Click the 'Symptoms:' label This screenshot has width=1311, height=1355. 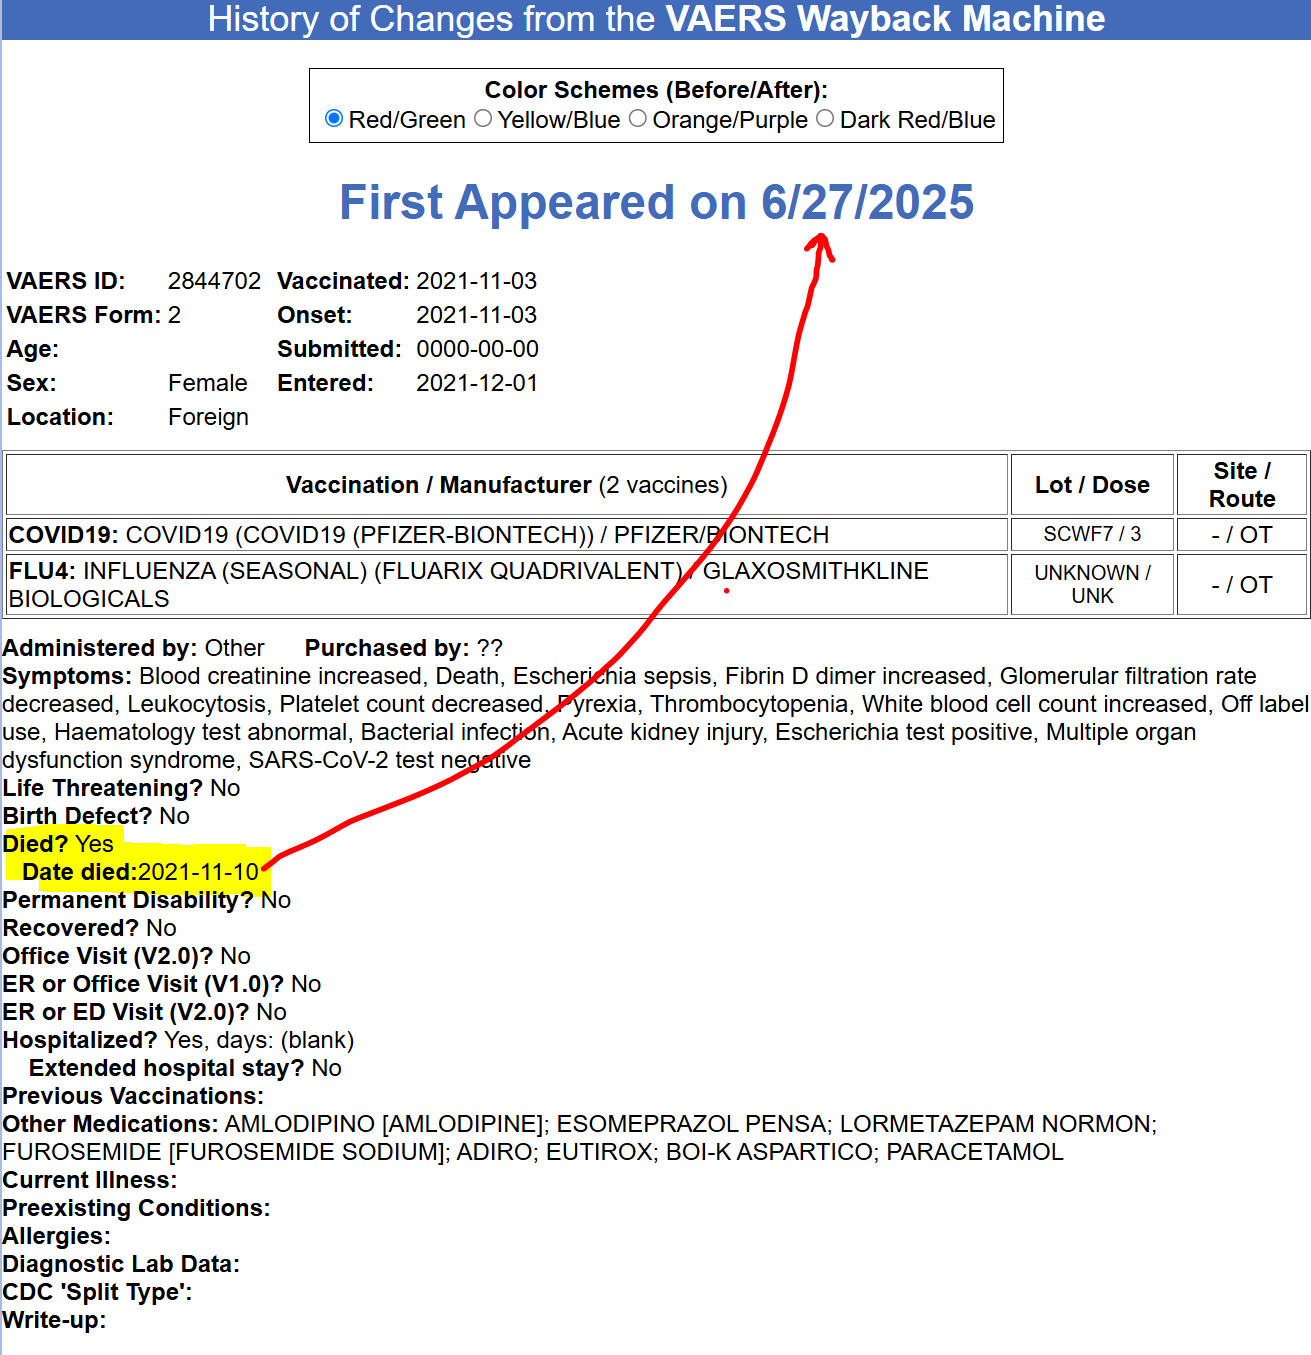67,676
